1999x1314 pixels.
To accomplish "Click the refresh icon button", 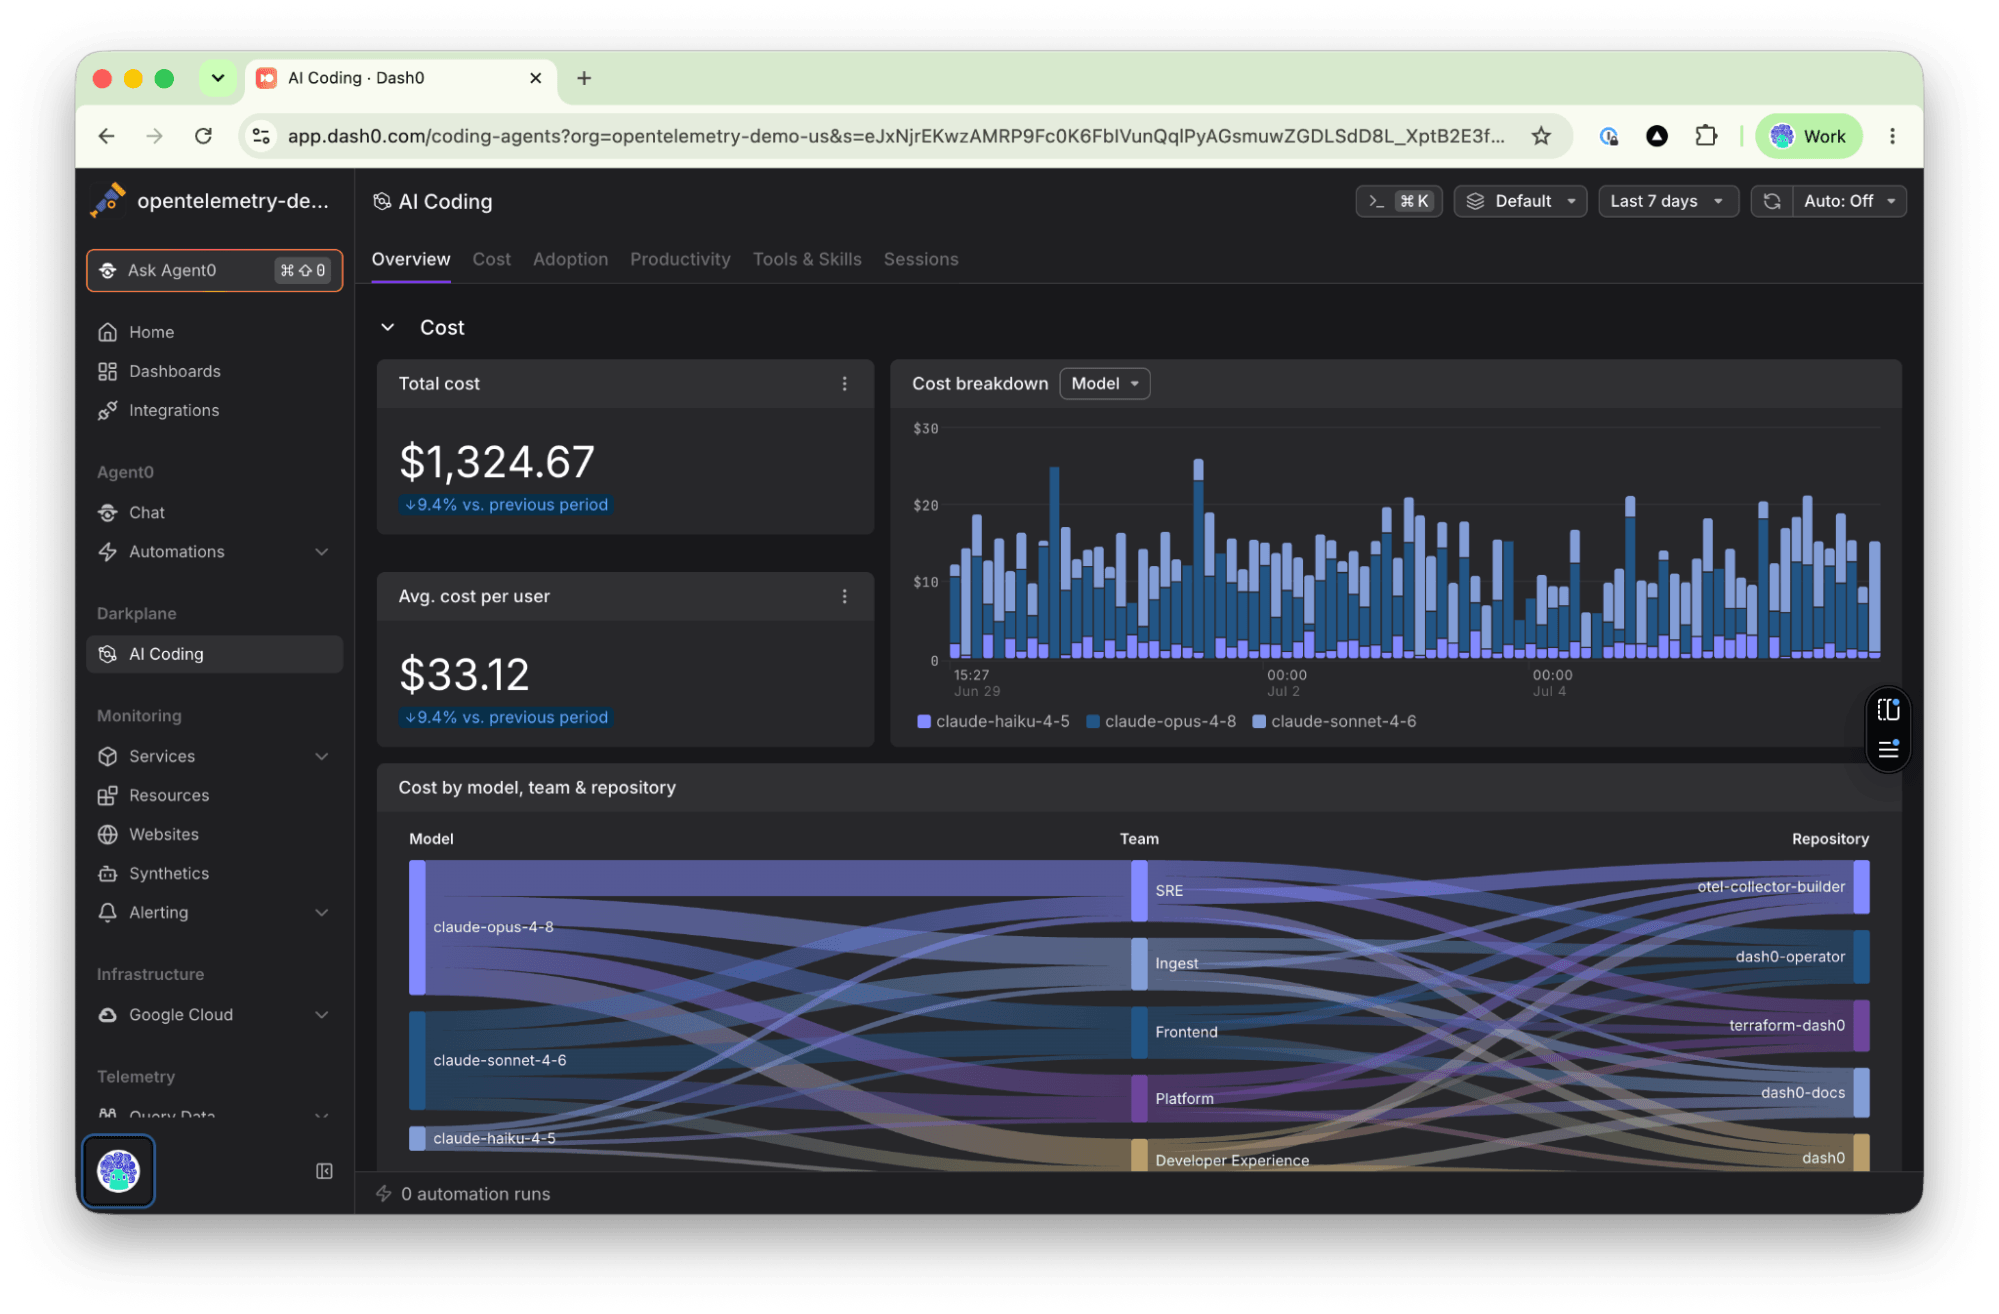I will pyautogui.click(x=1771, y=201).
